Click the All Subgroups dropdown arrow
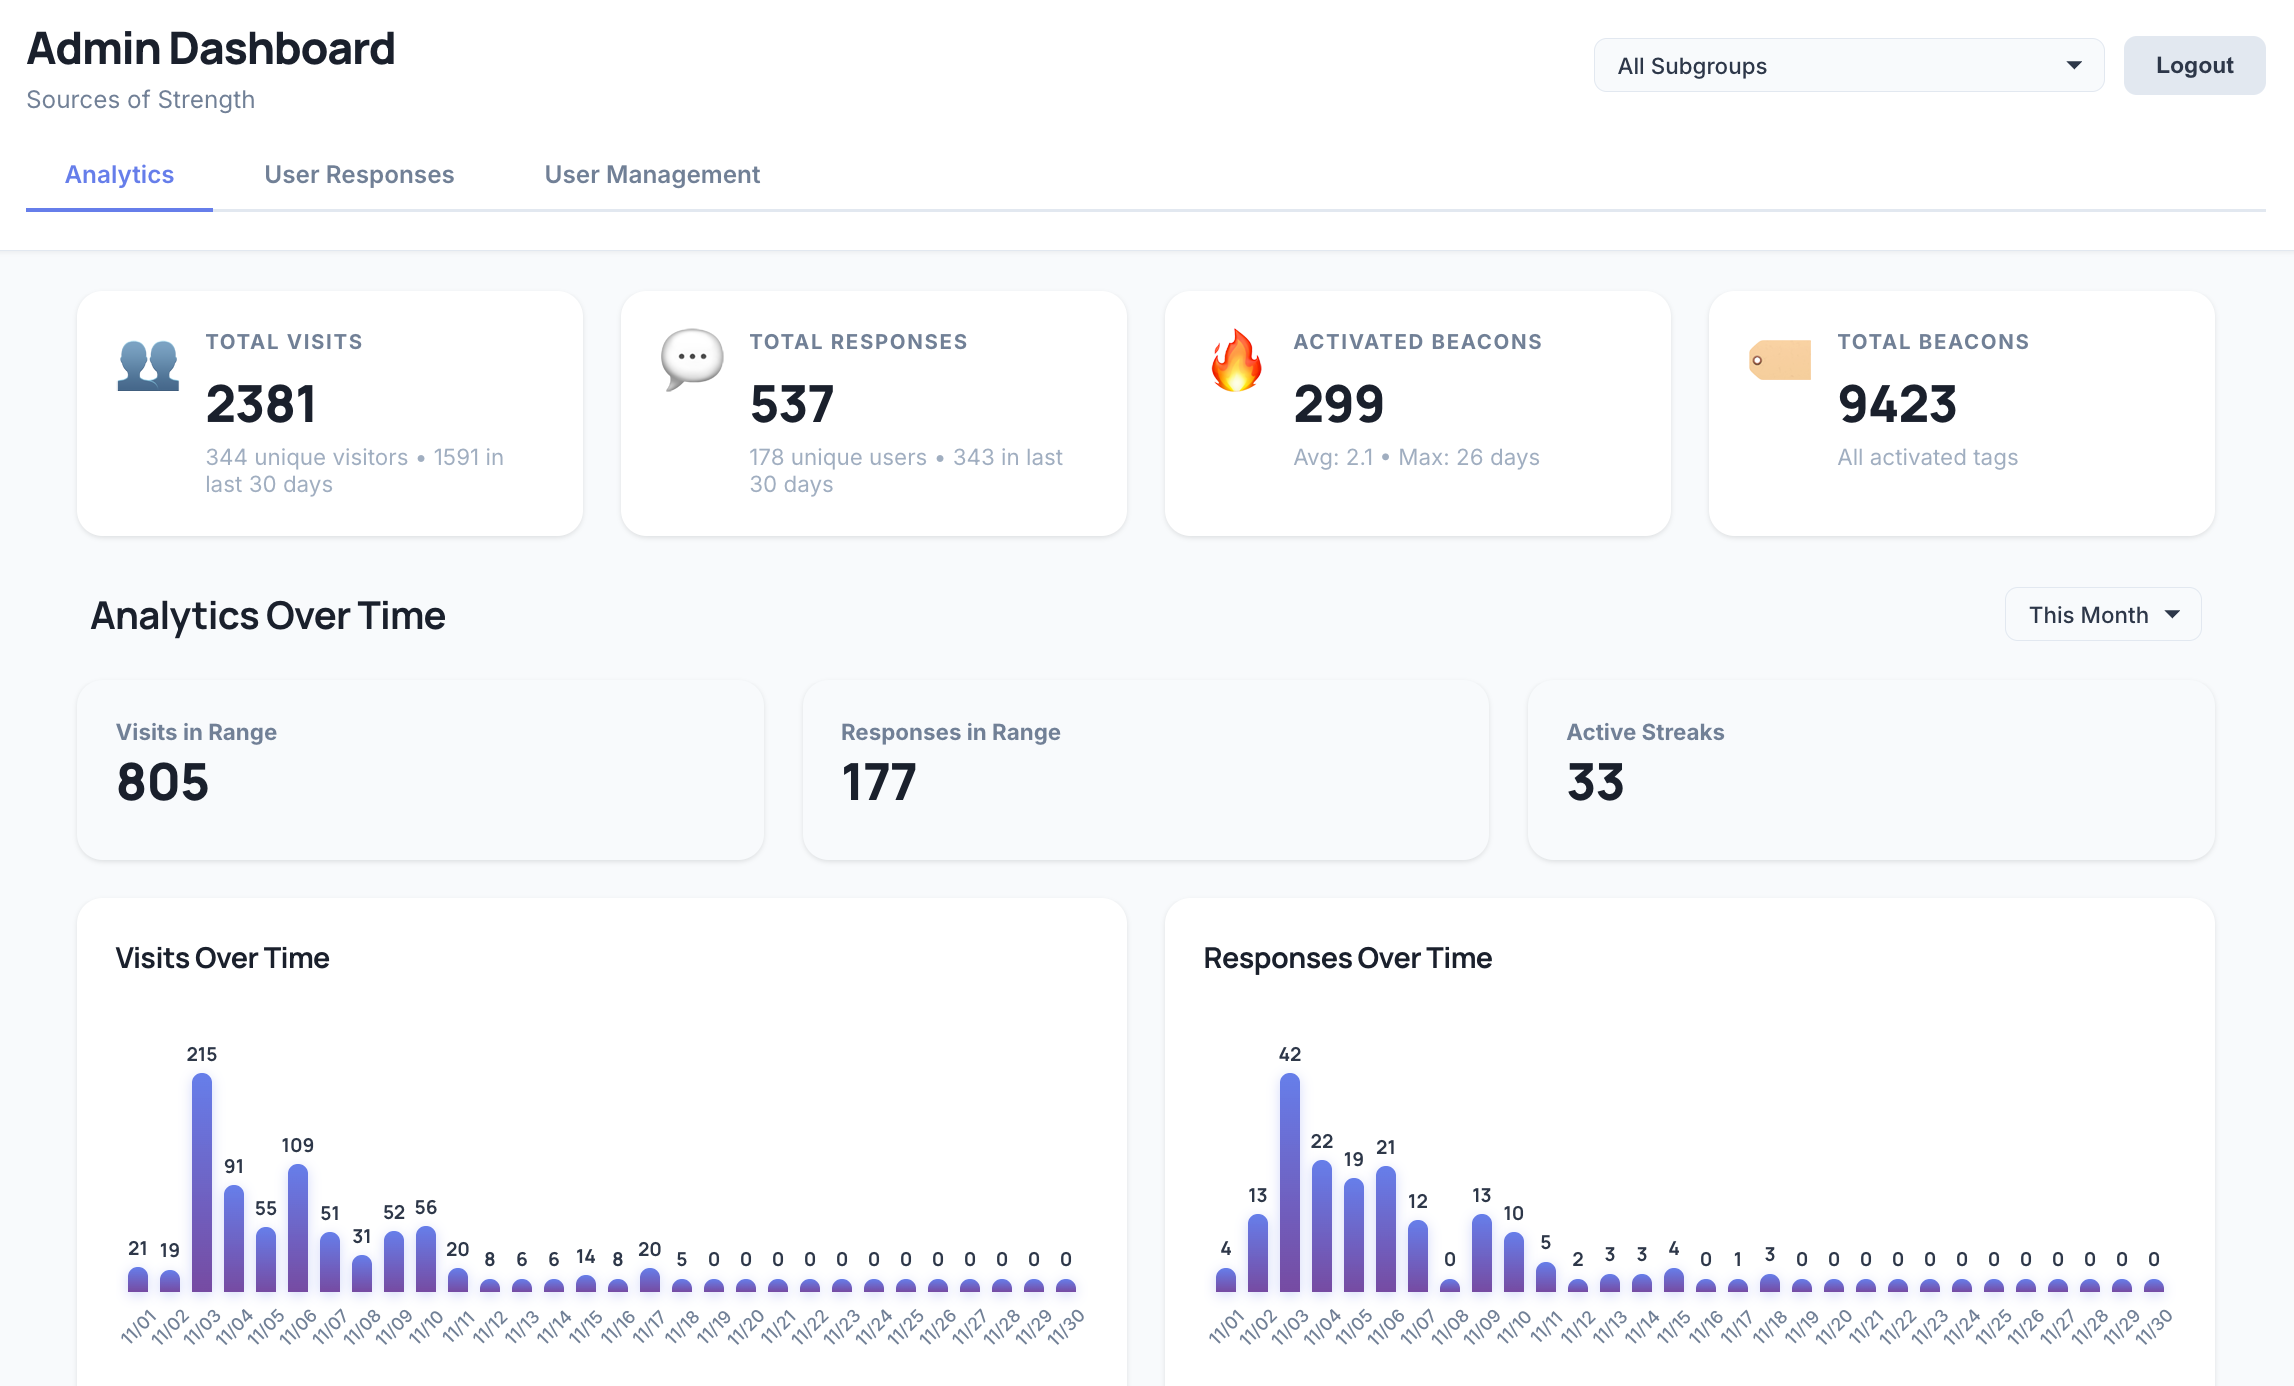2294x1386 pixels. pyautogui.click(x=2074, y=66)
